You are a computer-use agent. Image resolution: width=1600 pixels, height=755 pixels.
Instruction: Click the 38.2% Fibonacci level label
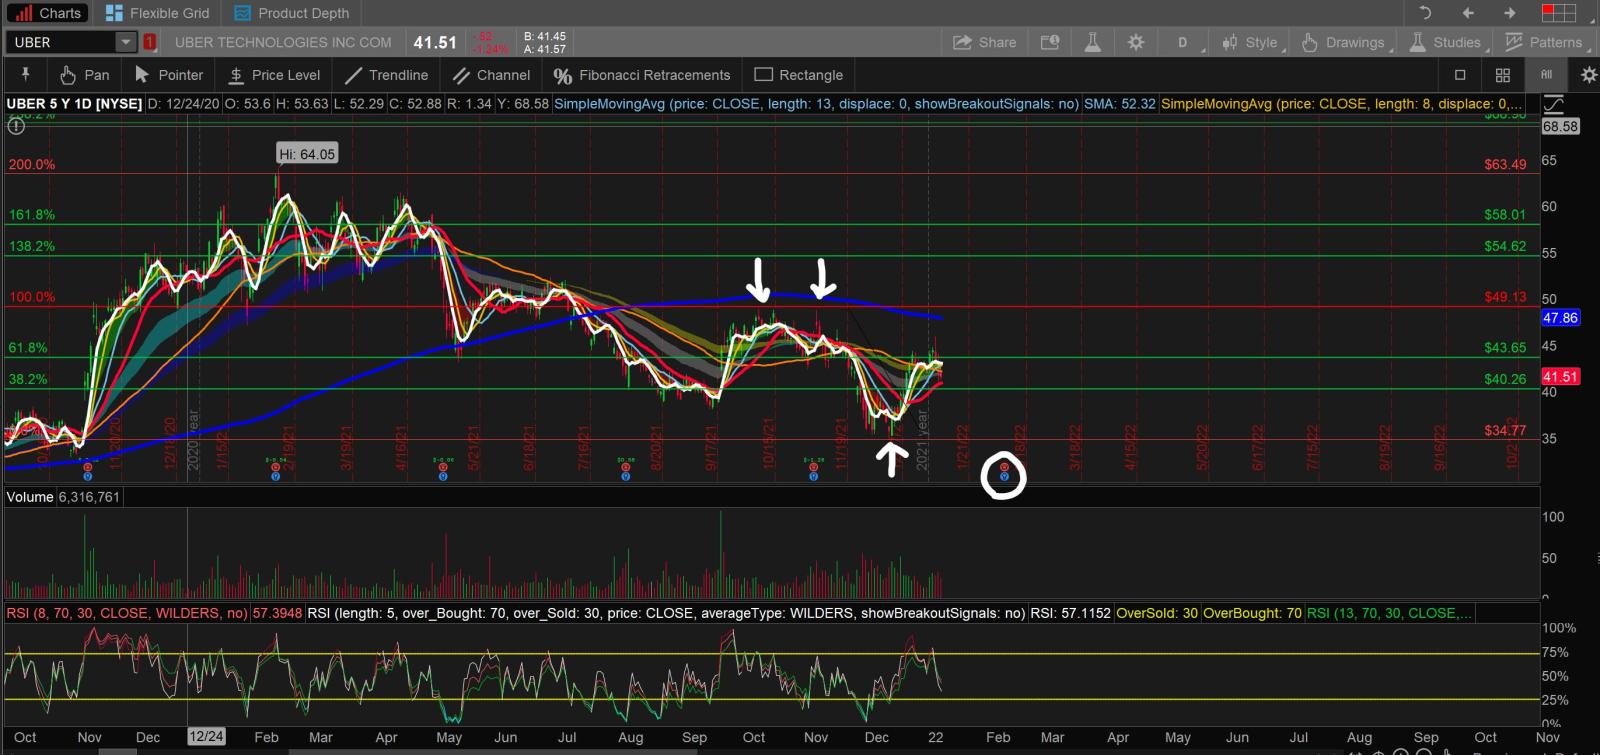pos(28,379)
